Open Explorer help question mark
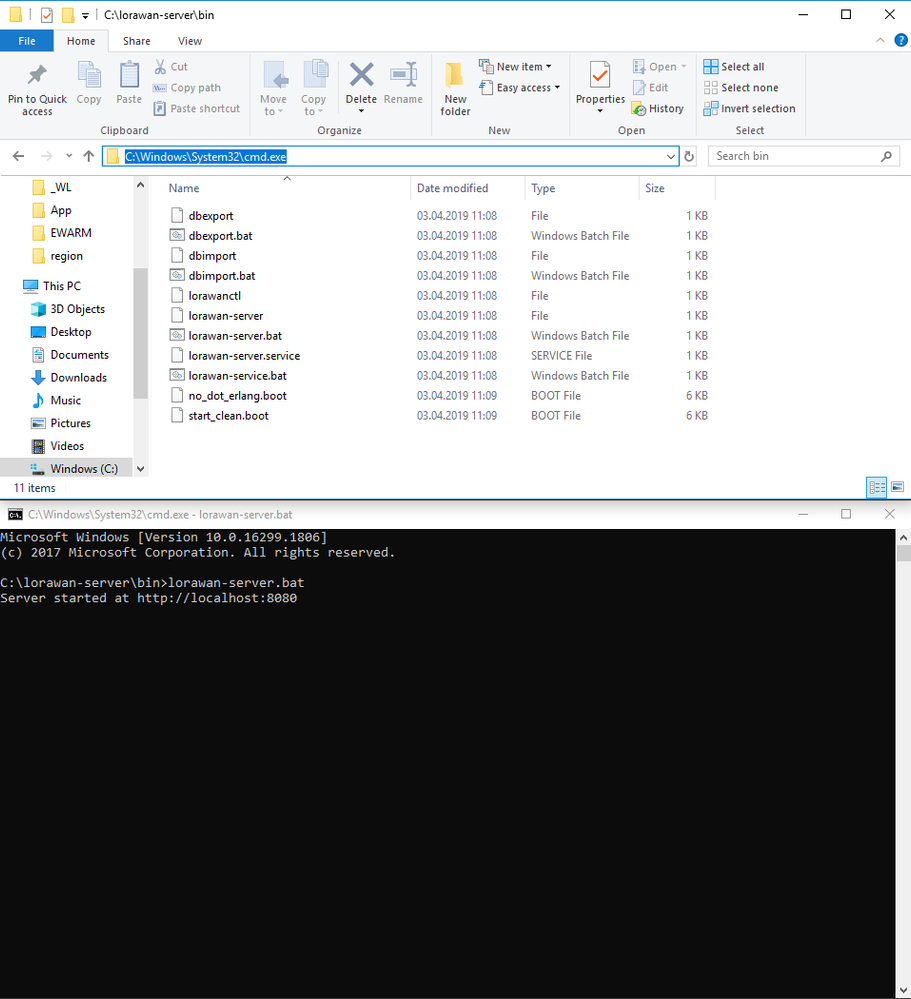This screenshot has width=911, height=999. click(901, 40)
